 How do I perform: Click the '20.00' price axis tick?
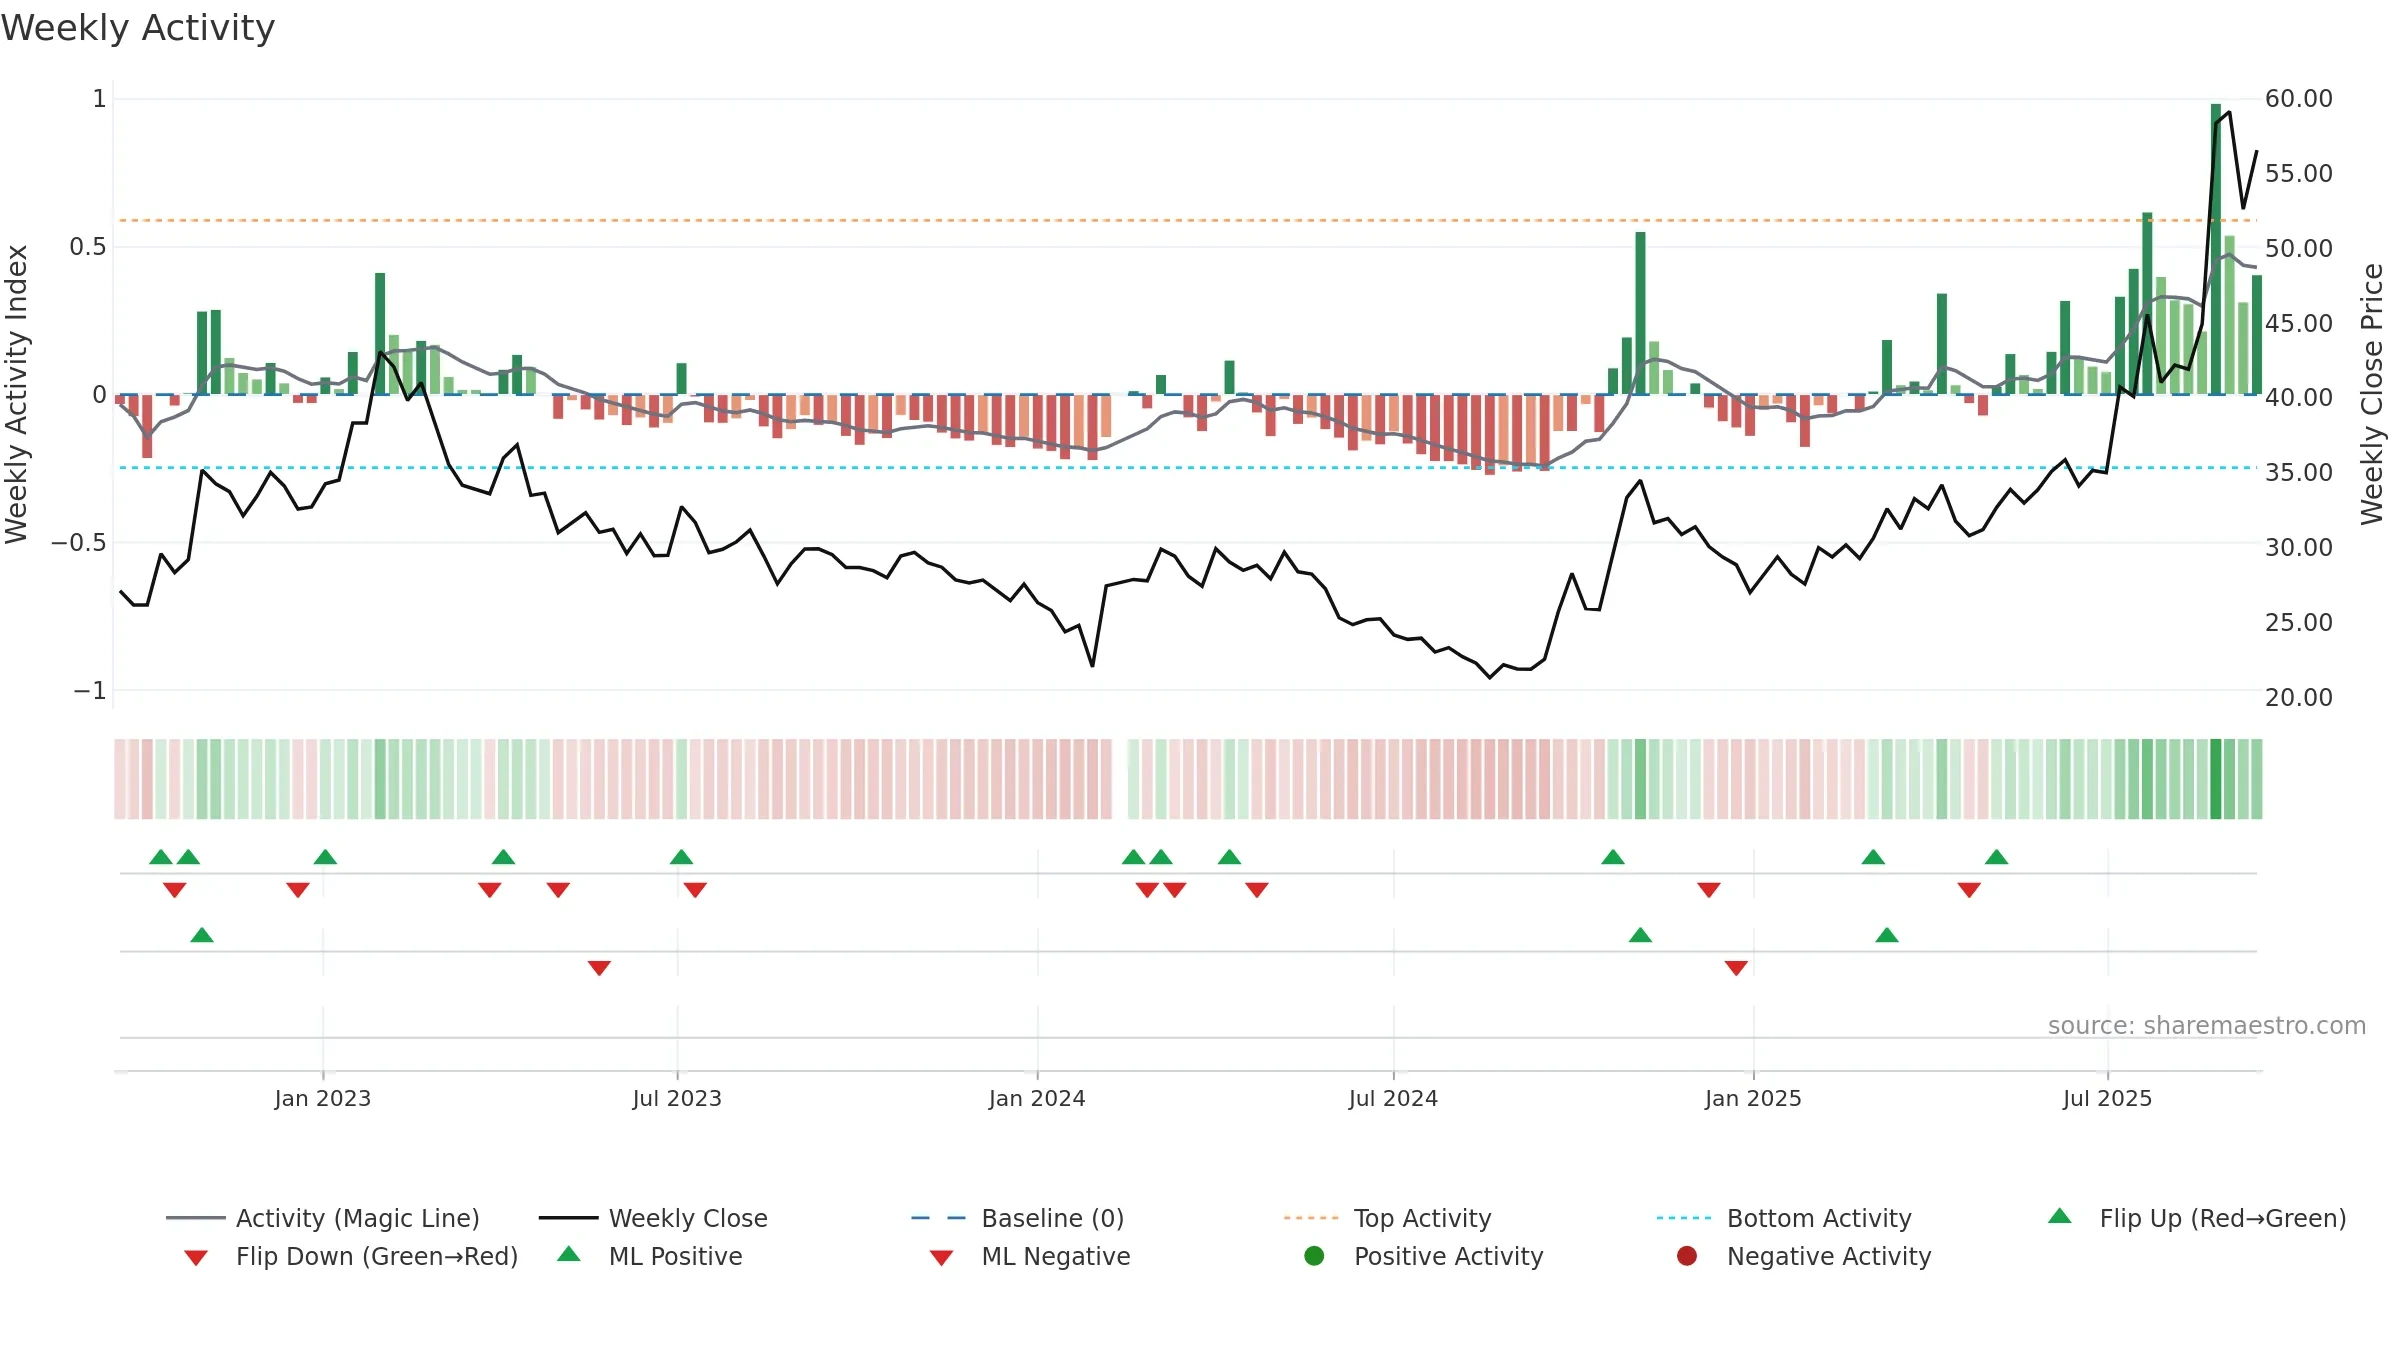coord(2299,697)
